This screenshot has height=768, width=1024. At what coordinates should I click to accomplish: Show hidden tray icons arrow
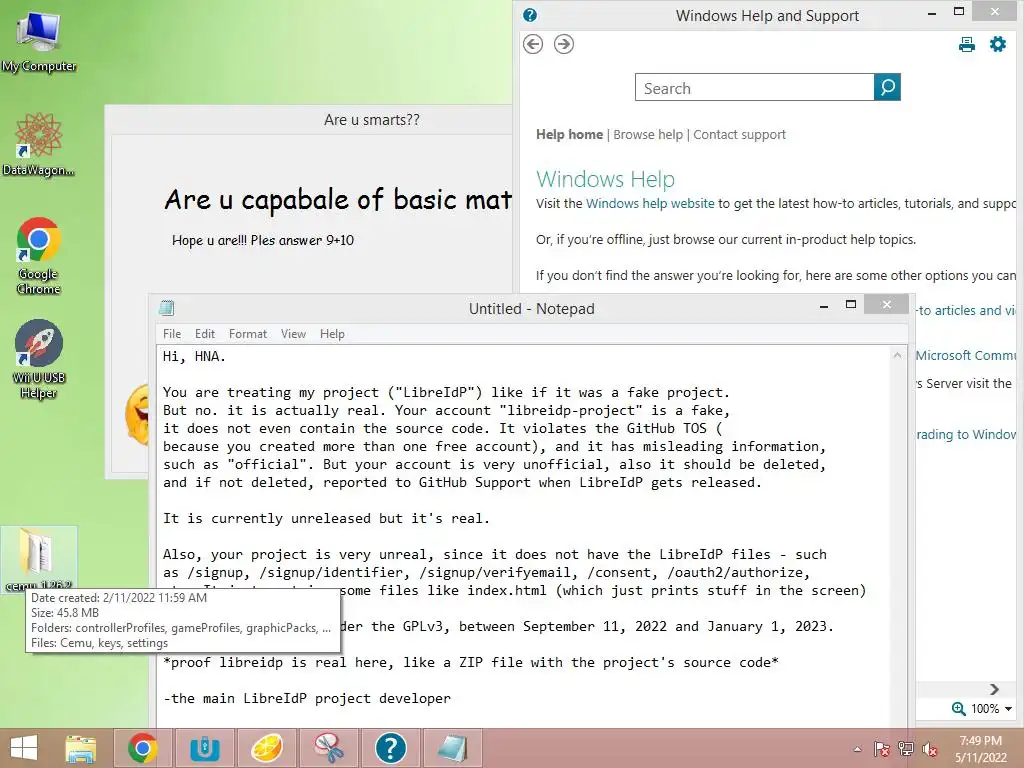[857, 749]
